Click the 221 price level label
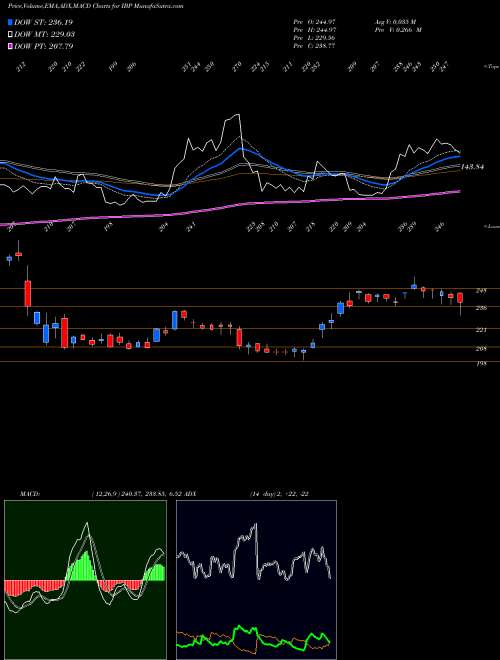 pyautogui.click(x=481, y=330)
